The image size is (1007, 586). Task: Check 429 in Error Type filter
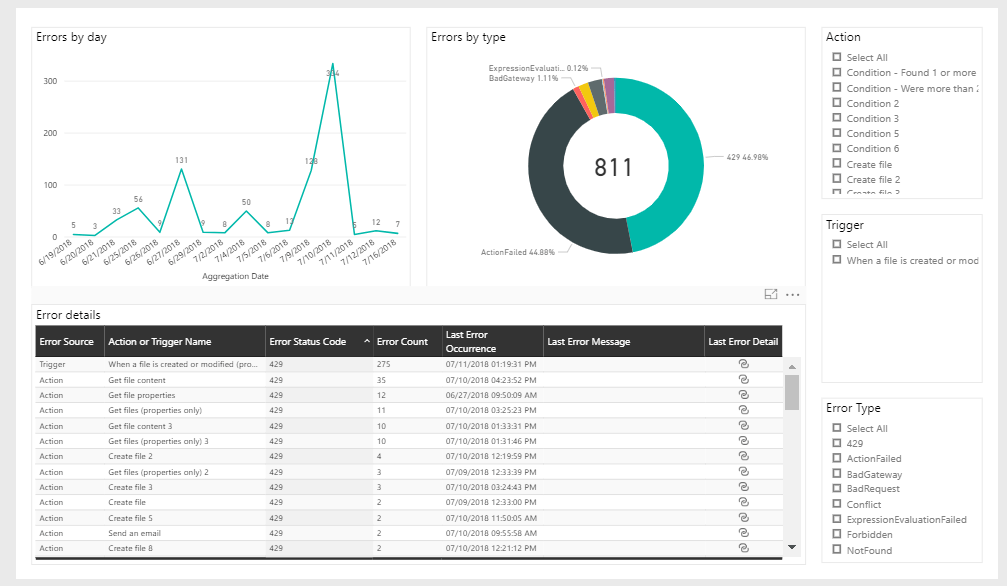click(837, 443)
